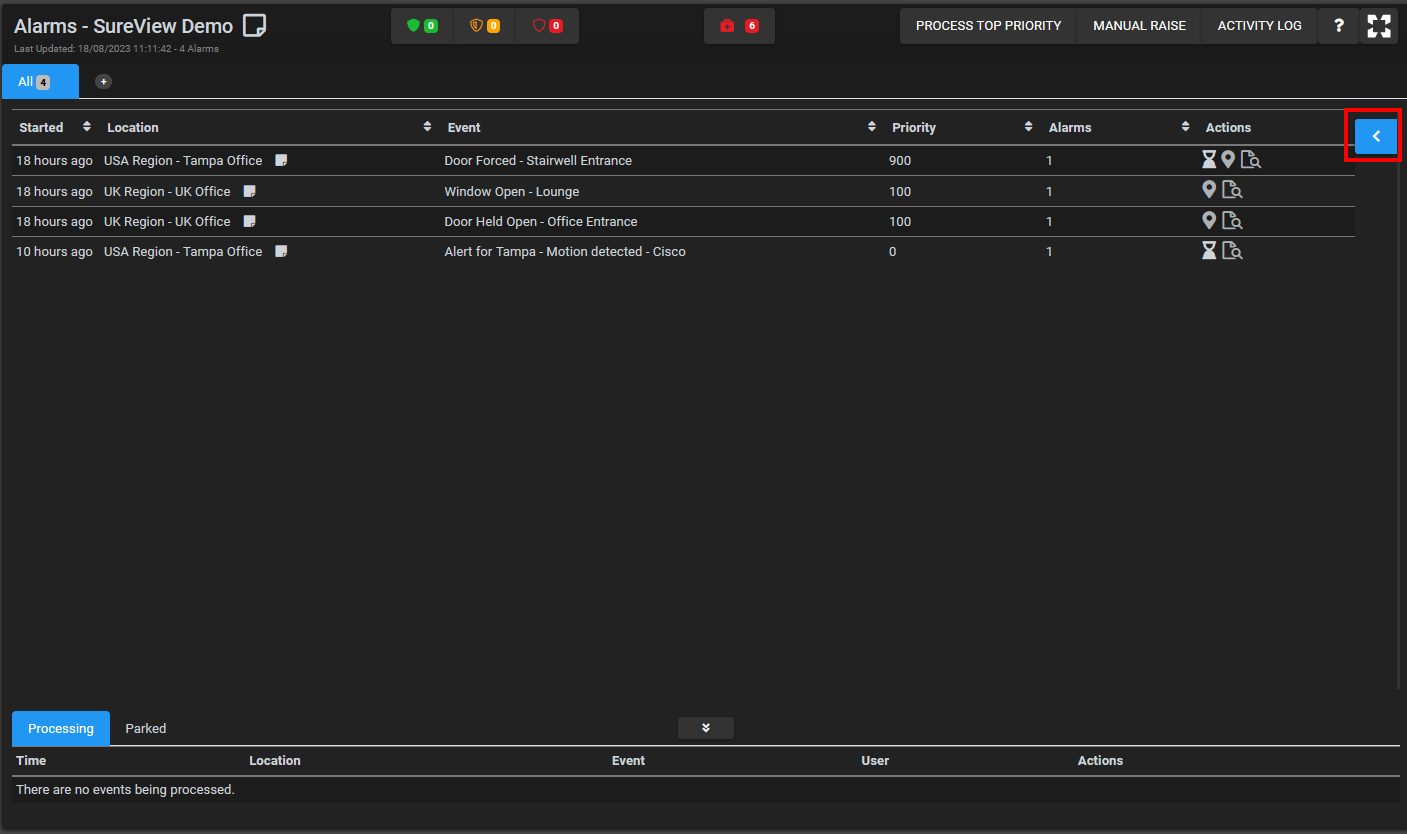Open note icon on Door Forced Tampa row
This screenshot has height=834, width=1407.
(282, 160)
